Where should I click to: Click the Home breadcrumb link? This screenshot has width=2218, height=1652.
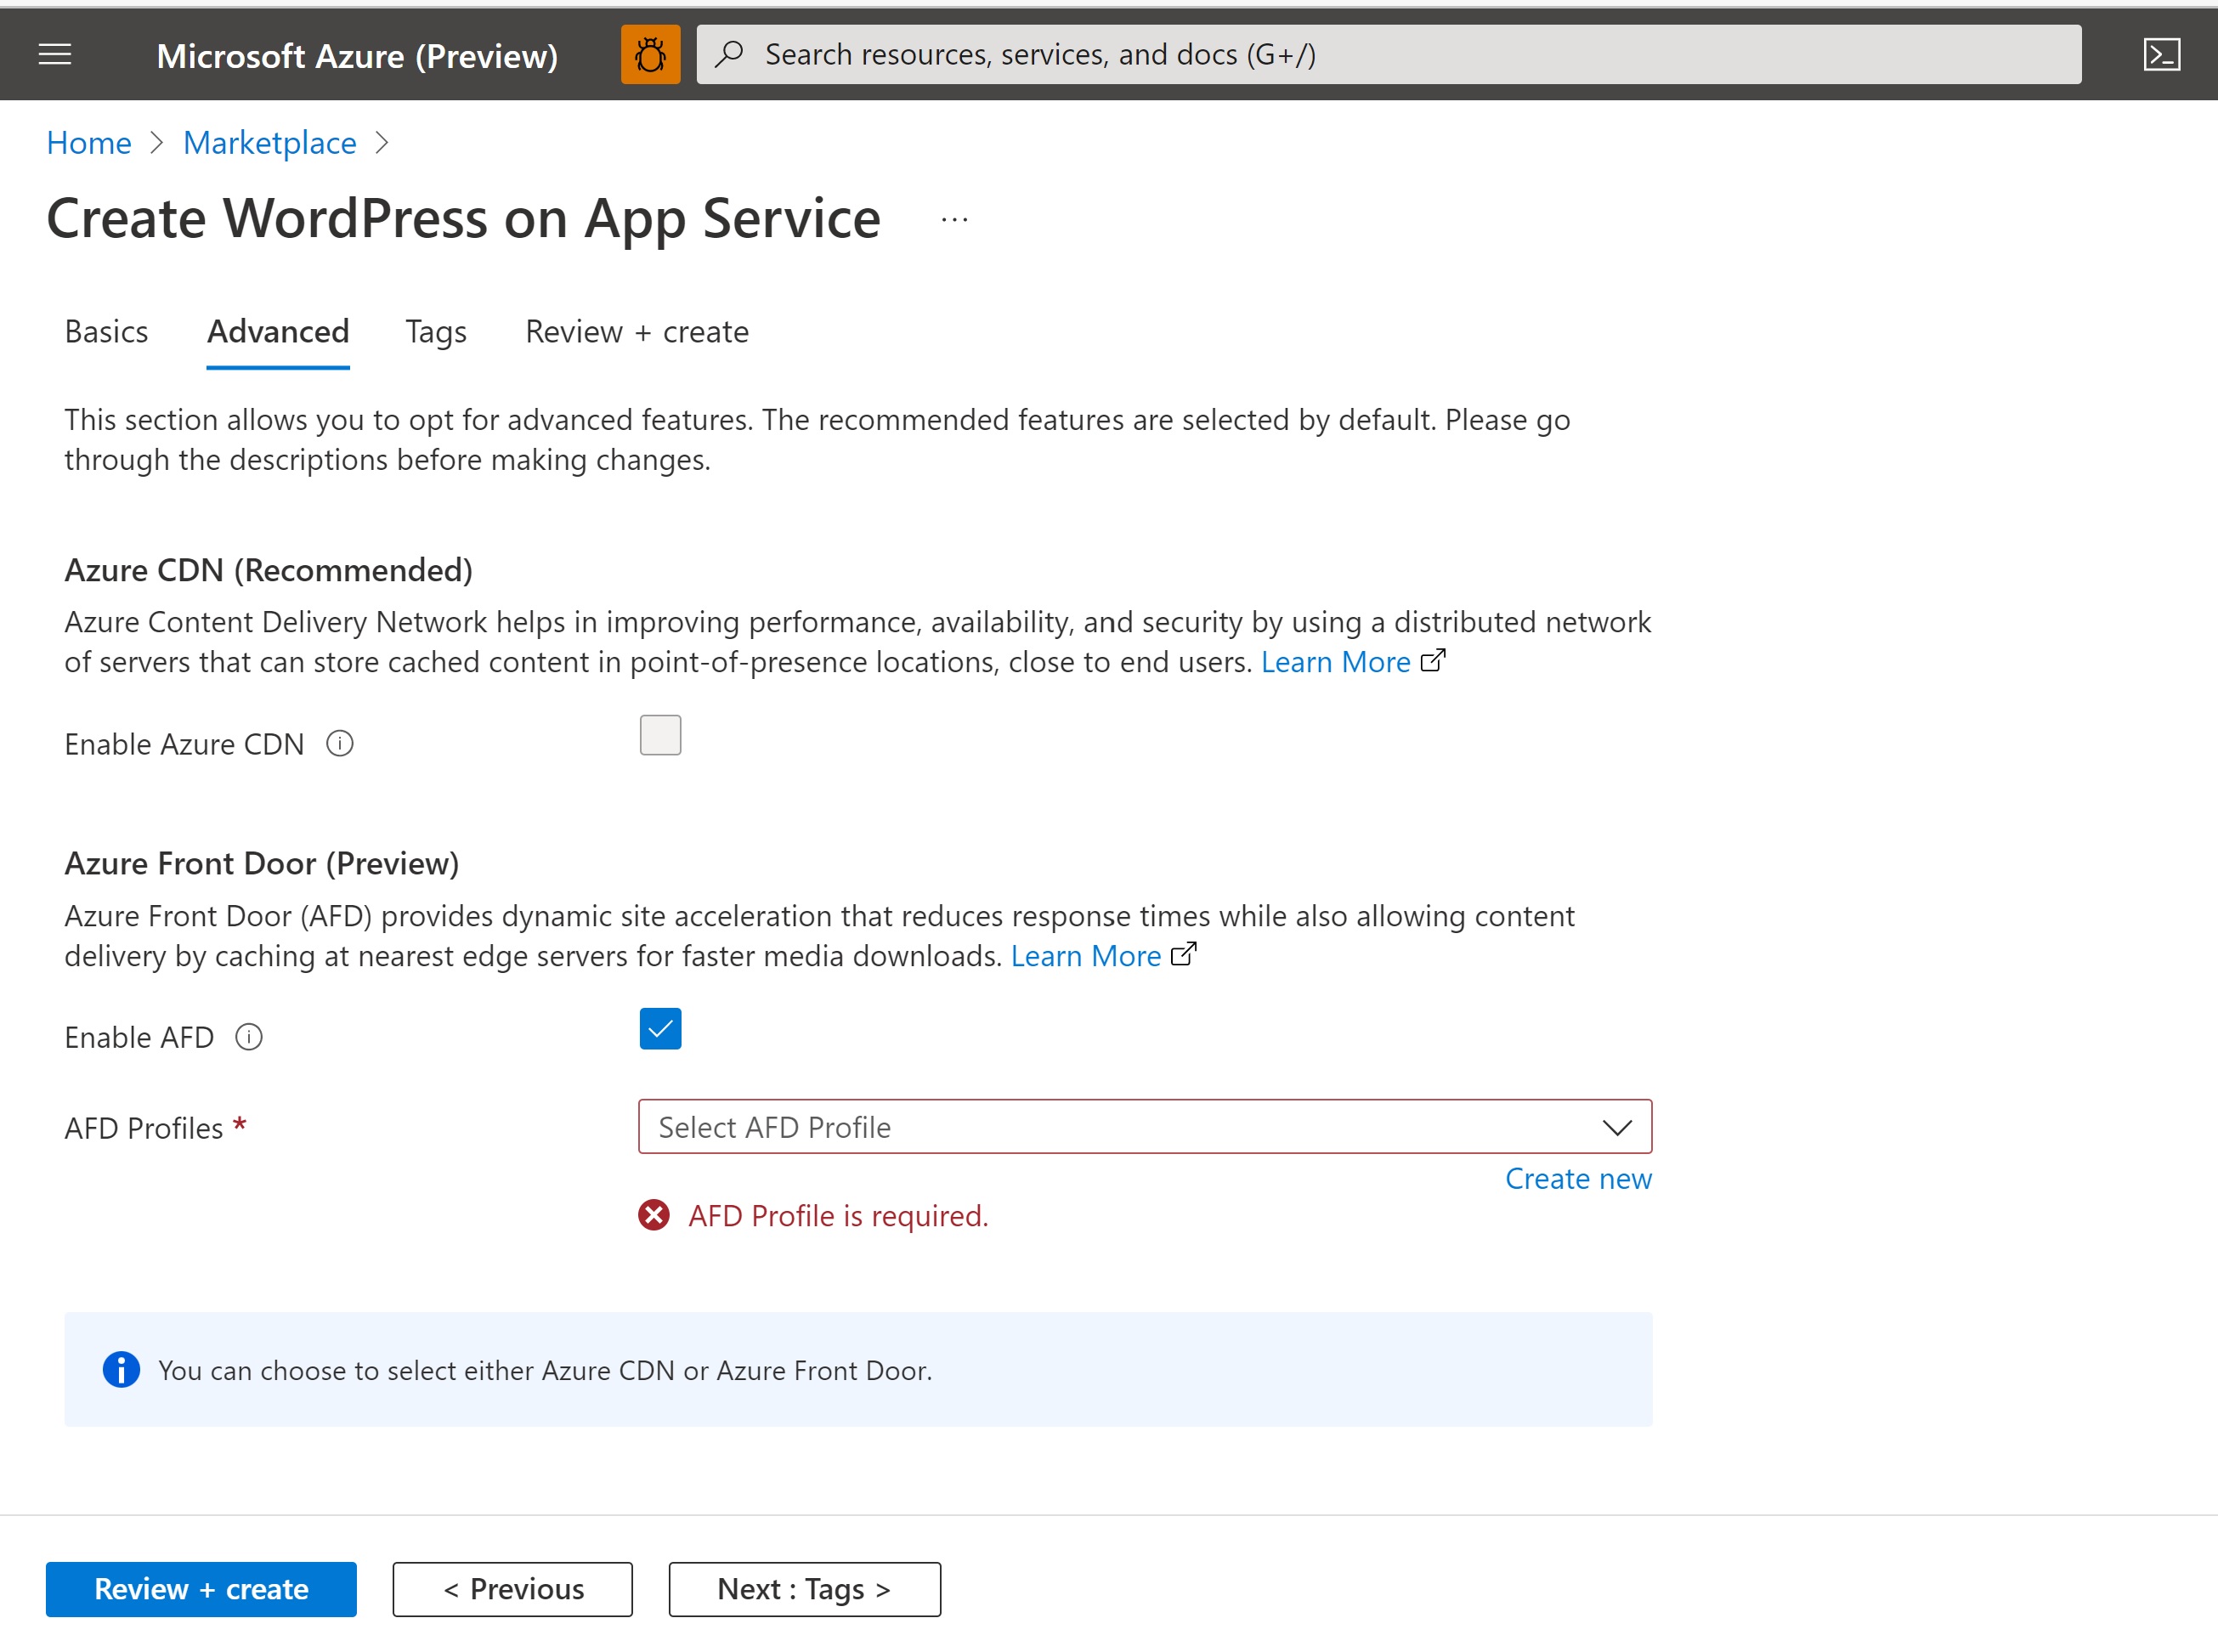coord(88,142)
